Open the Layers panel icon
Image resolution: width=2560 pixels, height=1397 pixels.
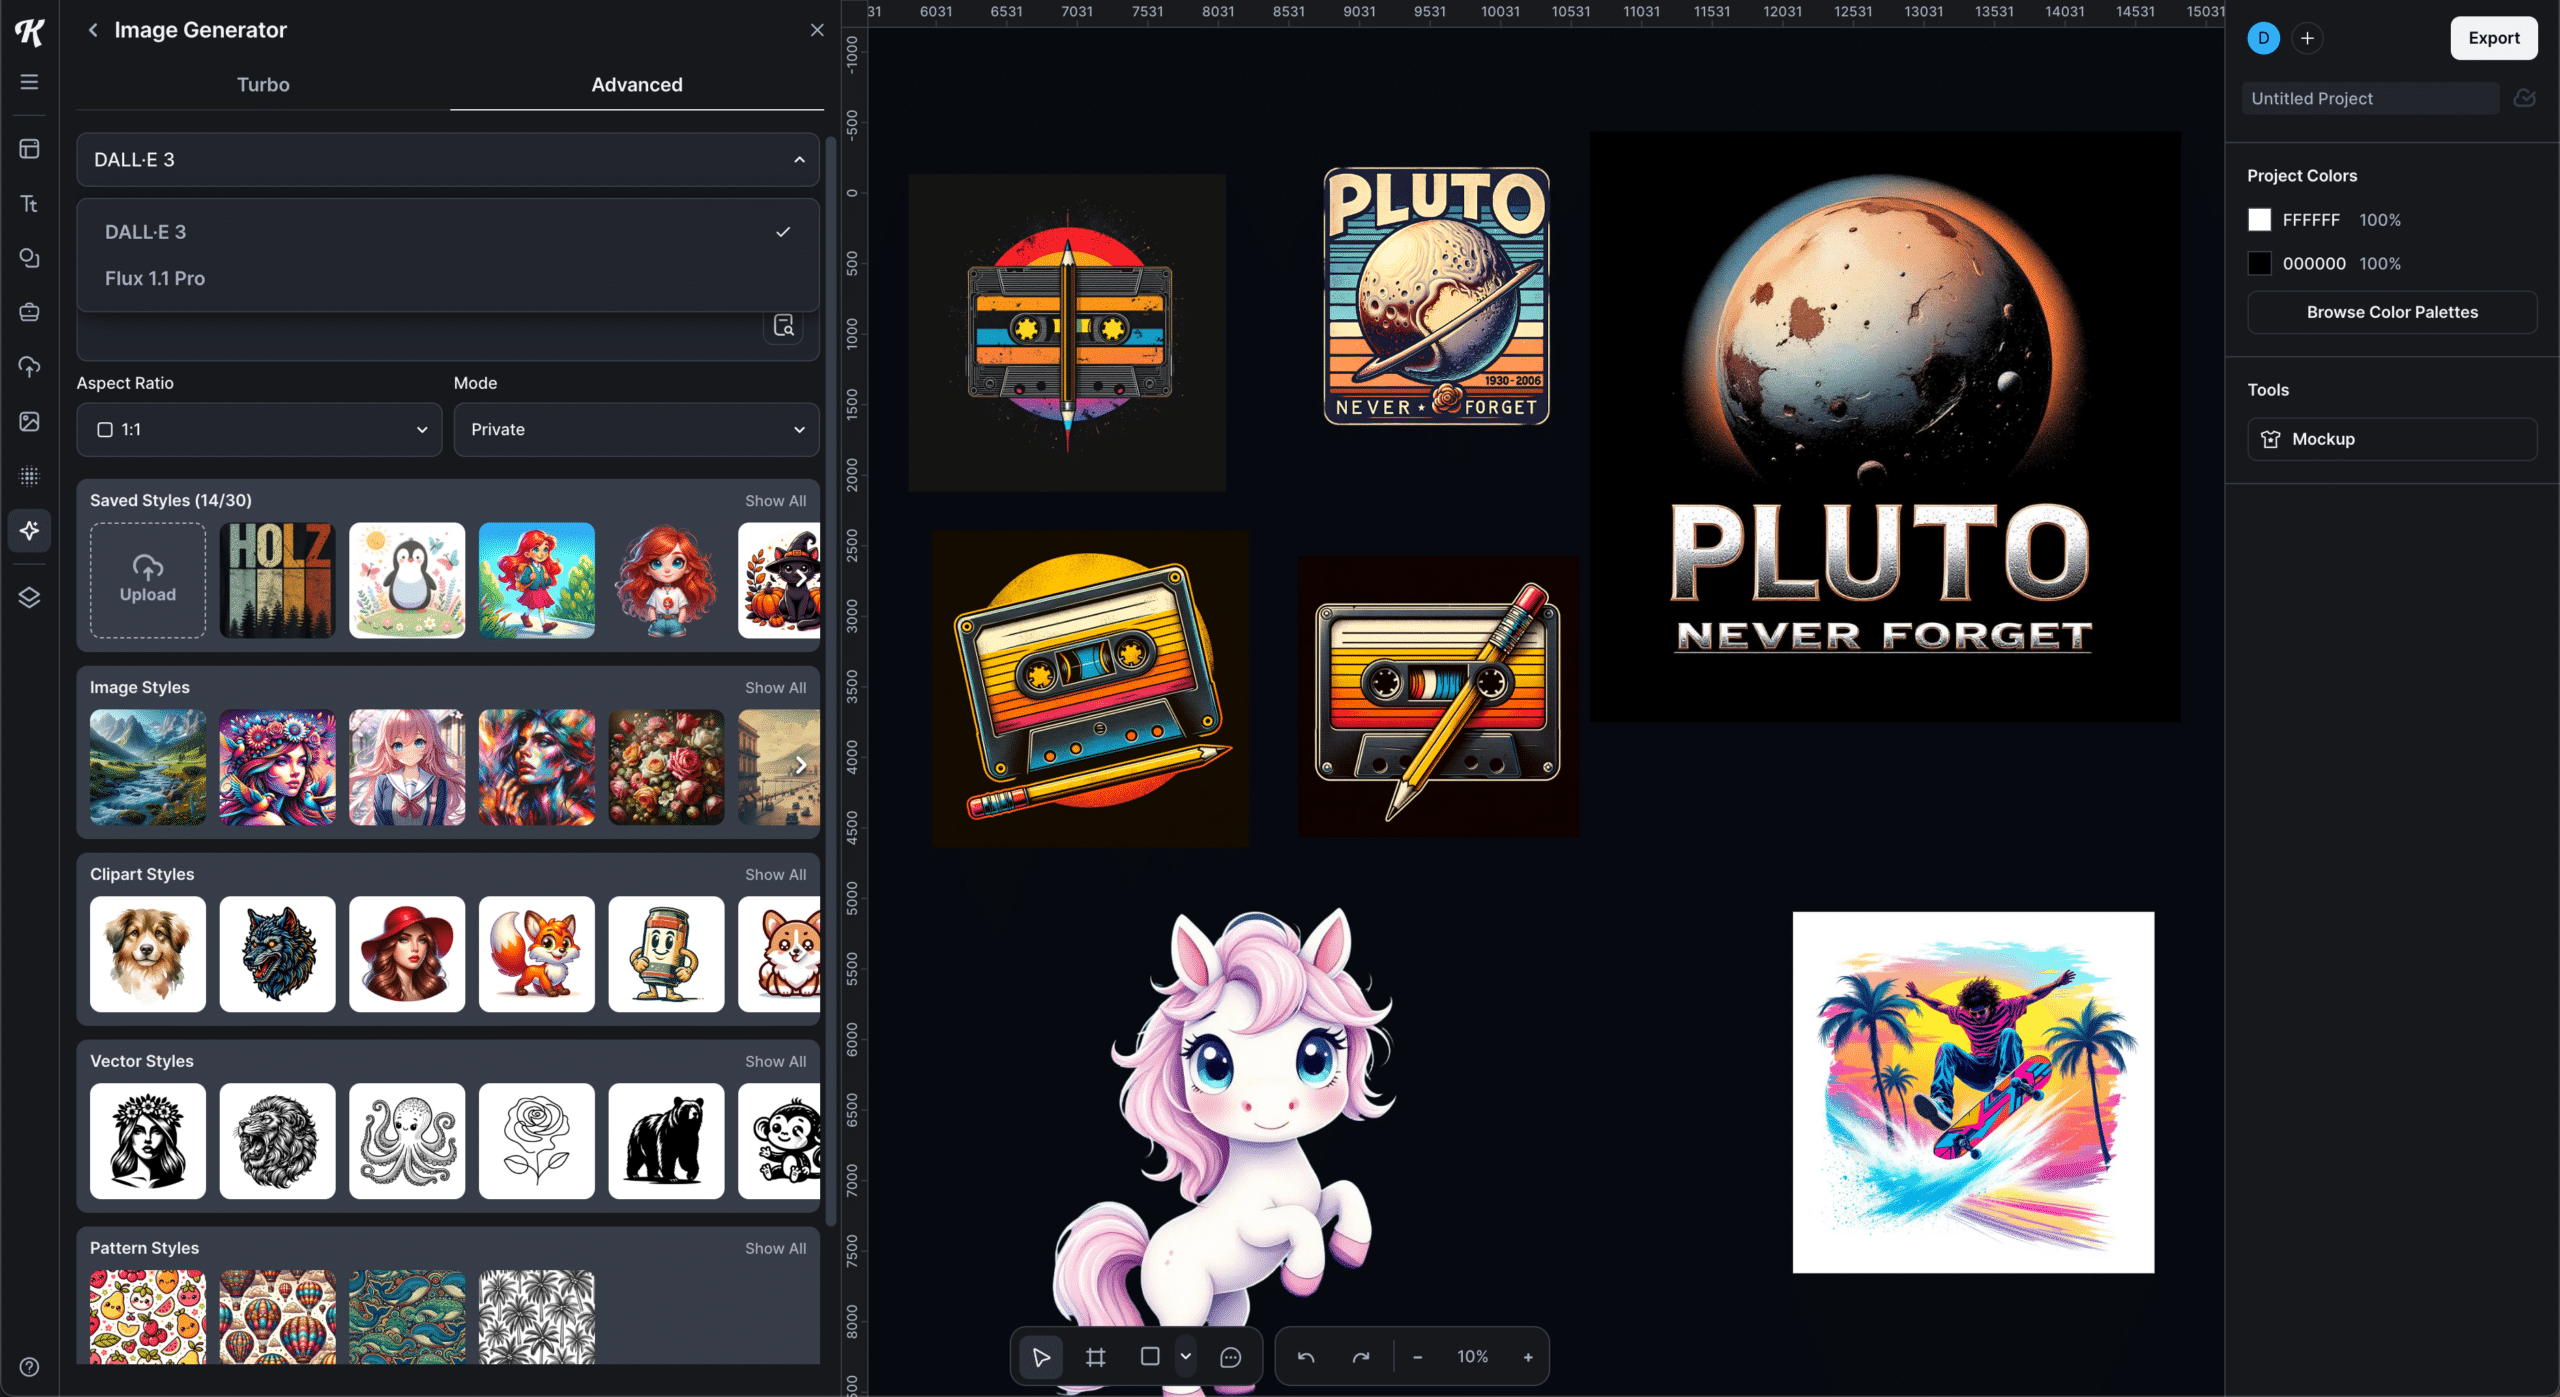pyautogui.click(x=29, y=597)
